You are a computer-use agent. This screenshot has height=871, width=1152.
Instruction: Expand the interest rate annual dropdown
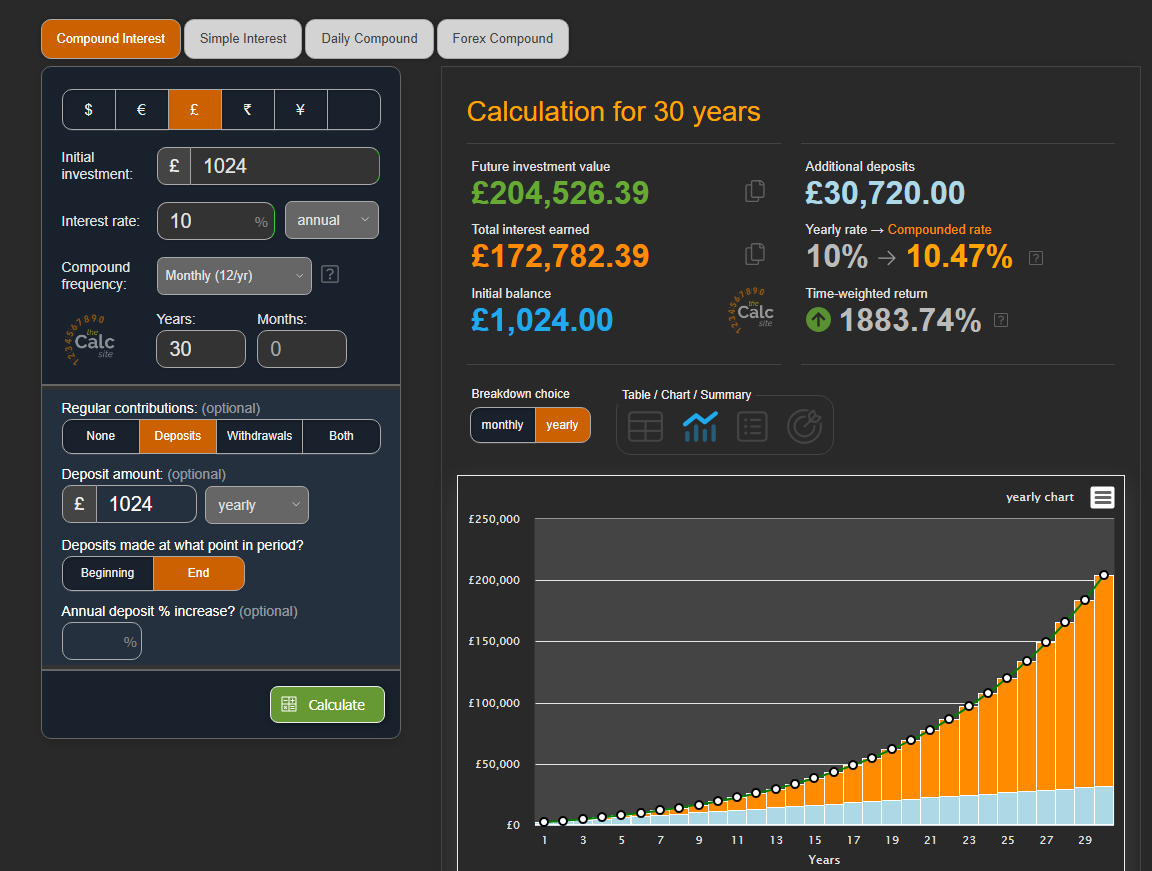pos(331,220)
